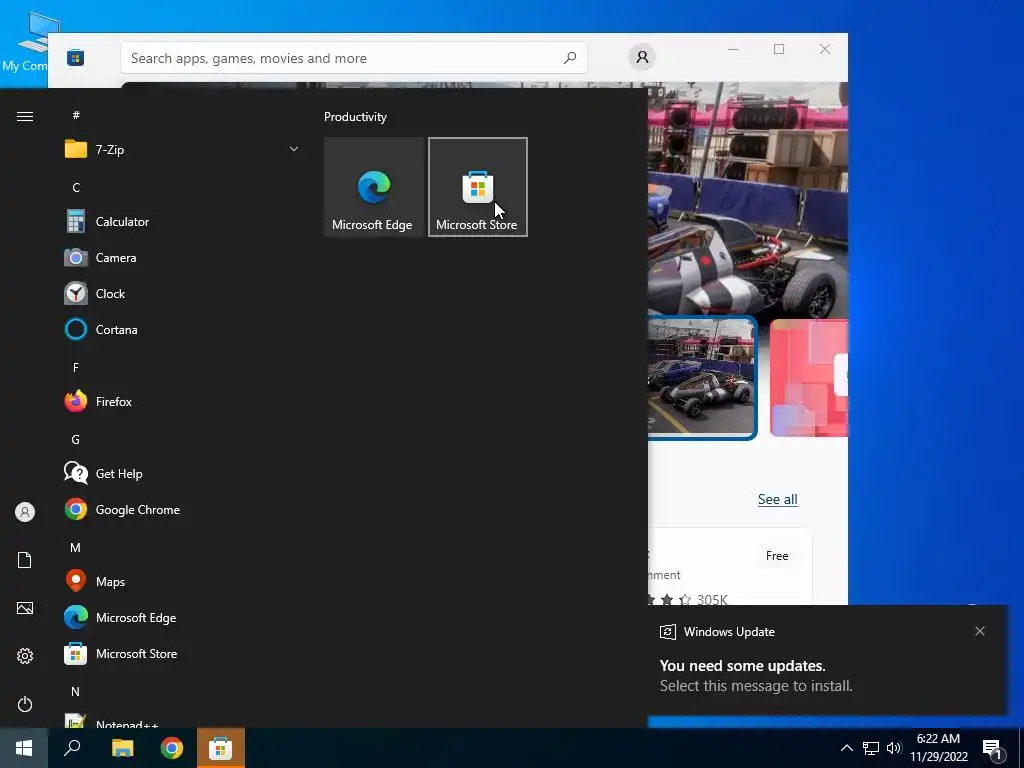The width and height of the screenshot is (1024, 768).
Task: Click the Microsoft Edge productivity tile
Action: (x=374, y=187)
